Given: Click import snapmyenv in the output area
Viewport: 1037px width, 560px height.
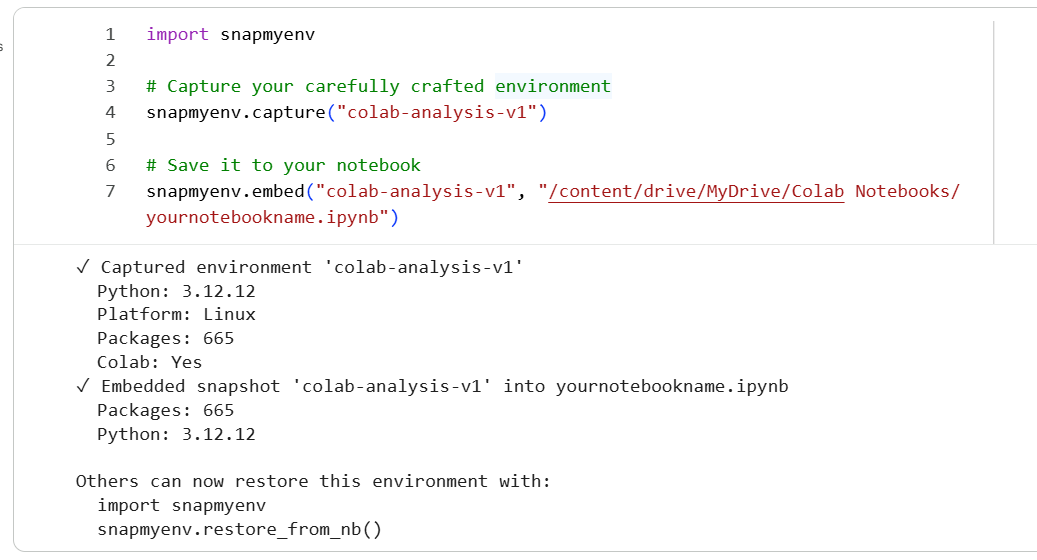Looking at the screenshot, I should coord(181,506).
